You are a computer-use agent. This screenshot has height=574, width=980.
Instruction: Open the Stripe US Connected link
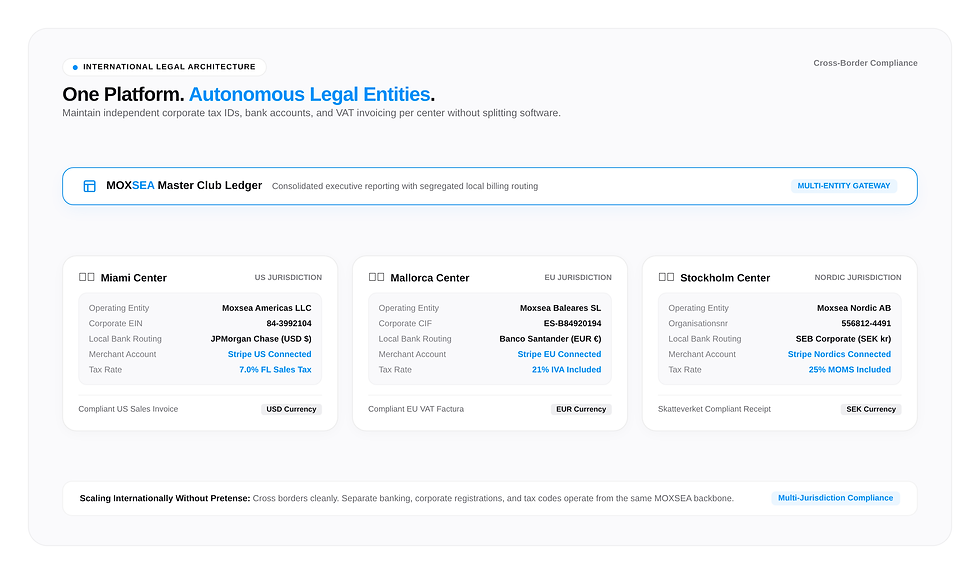(269, 354)
